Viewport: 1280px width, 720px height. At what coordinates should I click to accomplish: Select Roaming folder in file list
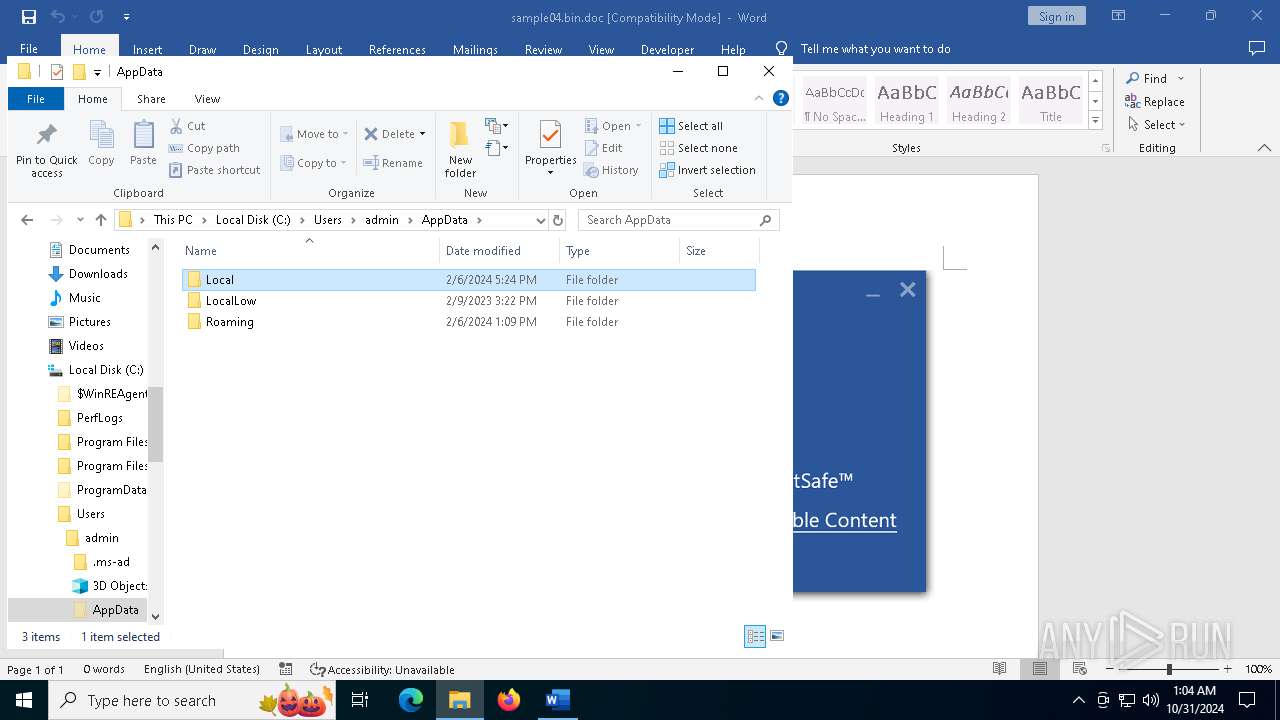click(470, 322)
